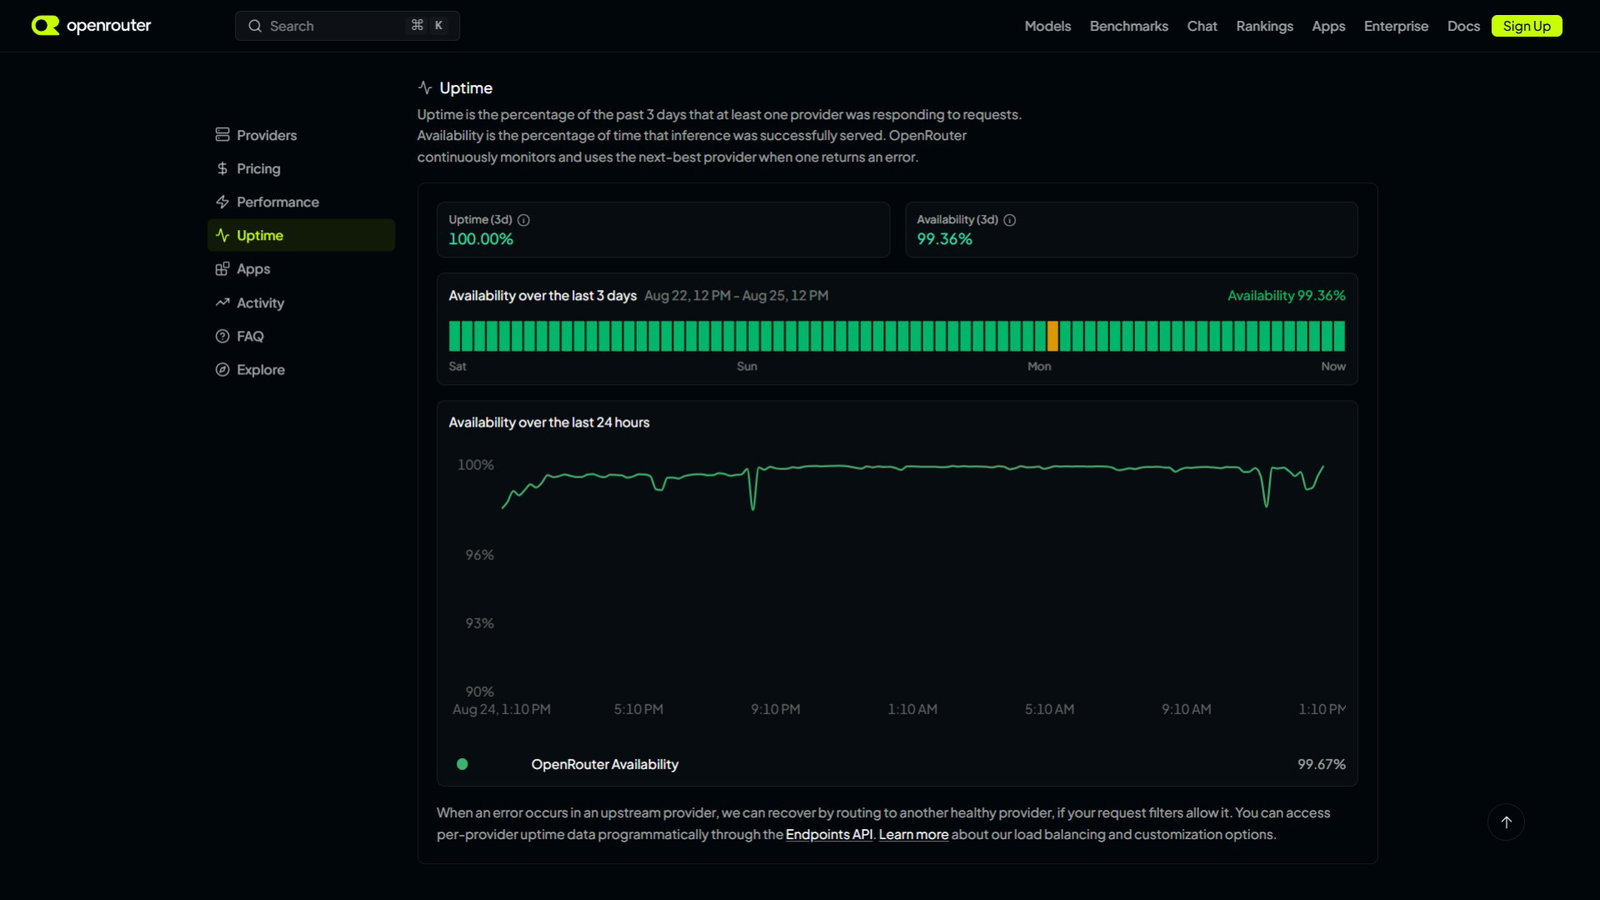The image size is (1600, 900).
Task: Click the Mon label under availability bars
Action: 1039,367
